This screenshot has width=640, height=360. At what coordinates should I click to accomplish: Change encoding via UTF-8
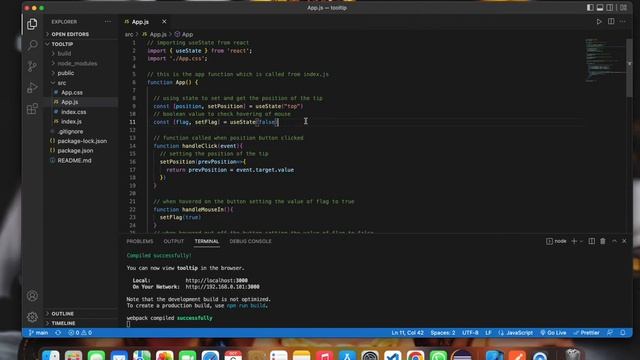click(x=470, y=333)
